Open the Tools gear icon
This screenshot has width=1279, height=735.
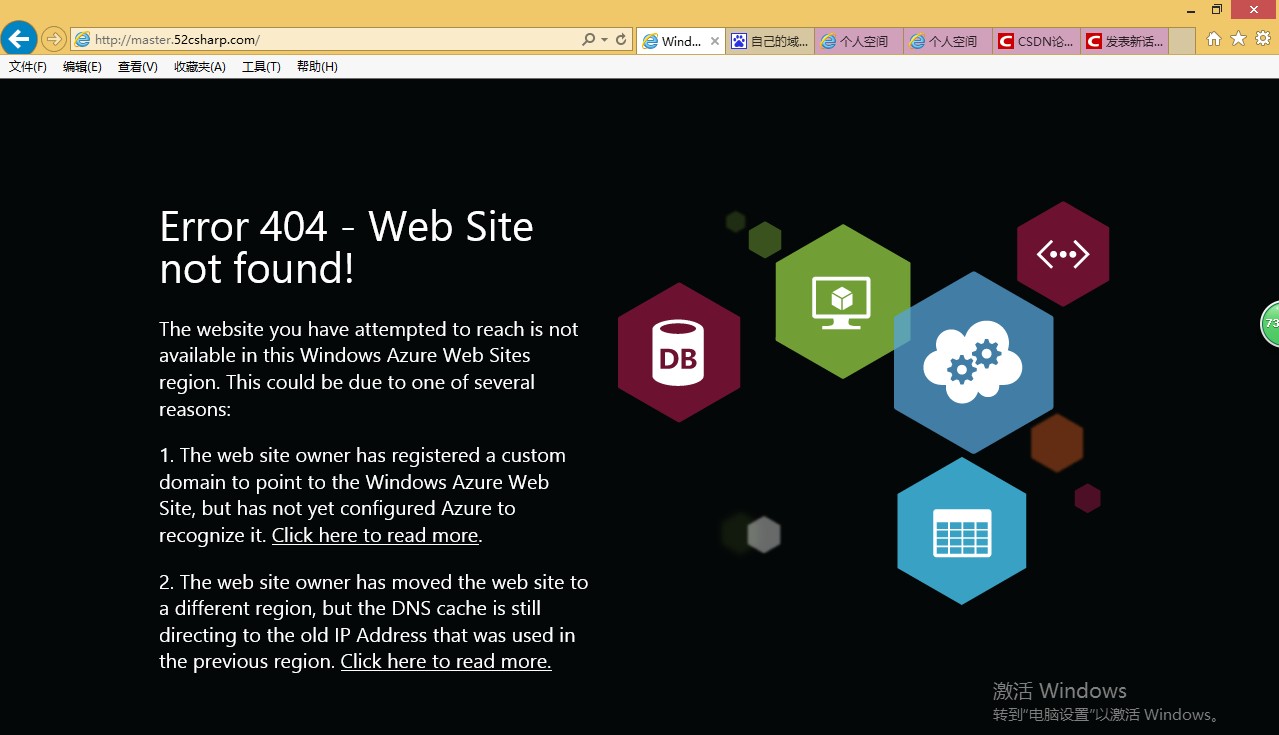coord(1263,39)
